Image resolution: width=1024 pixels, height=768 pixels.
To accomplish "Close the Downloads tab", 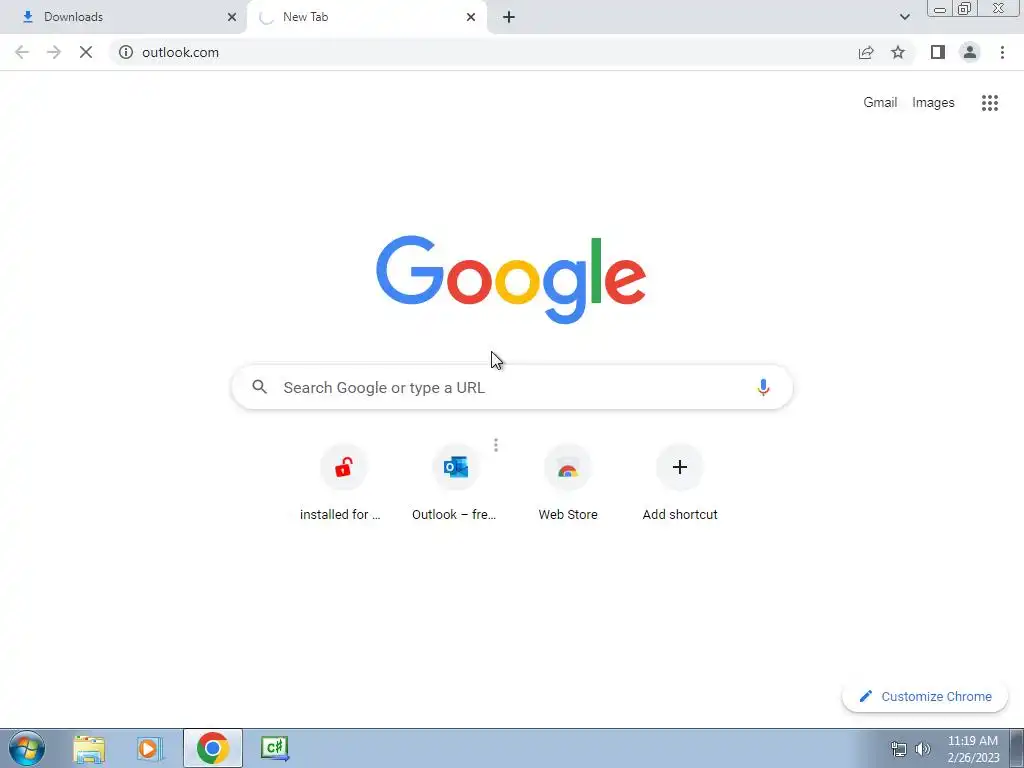I will tap(232, 17).
